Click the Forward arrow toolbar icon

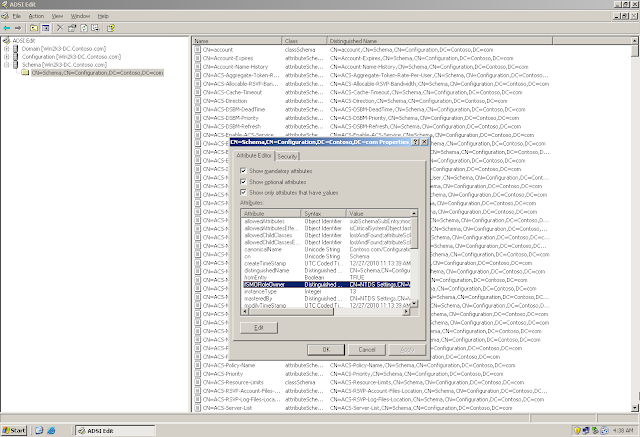pos(18,28)
